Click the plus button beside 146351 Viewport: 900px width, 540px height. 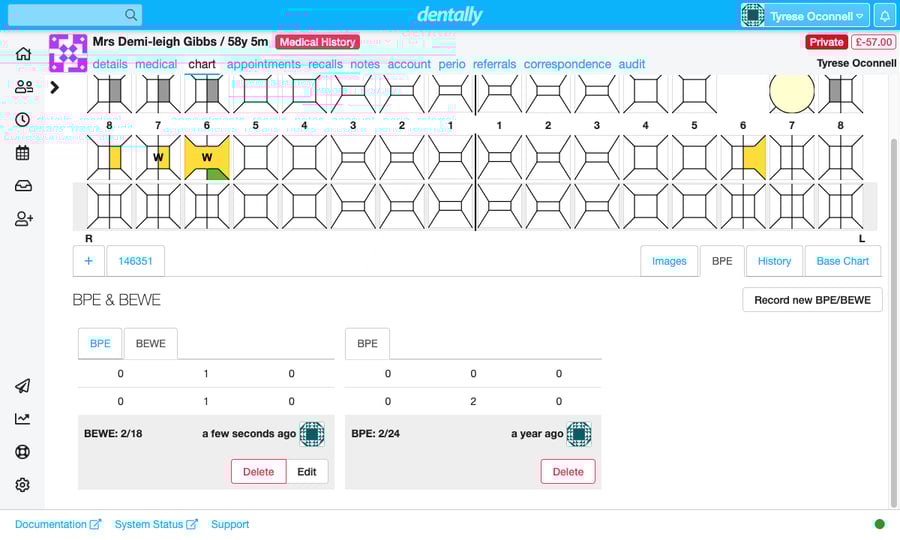88,261
